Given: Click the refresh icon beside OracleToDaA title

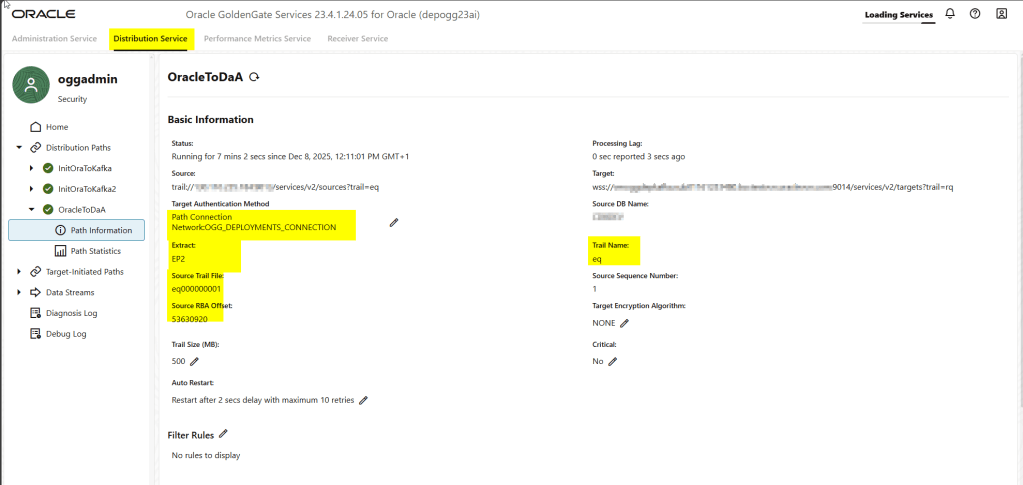Looking at the screenshot, I should pyautogui.click(x=254, y=77).
